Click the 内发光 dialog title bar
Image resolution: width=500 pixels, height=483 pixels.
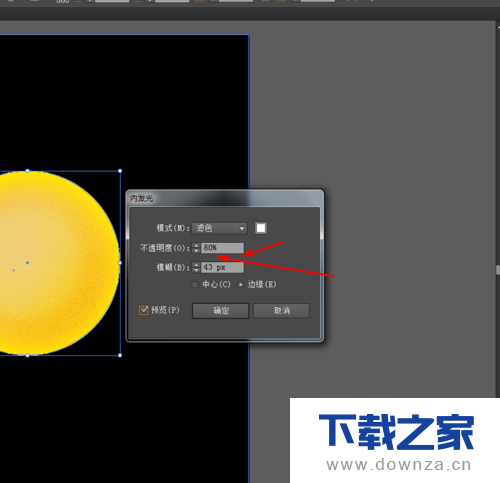point(224,198)
